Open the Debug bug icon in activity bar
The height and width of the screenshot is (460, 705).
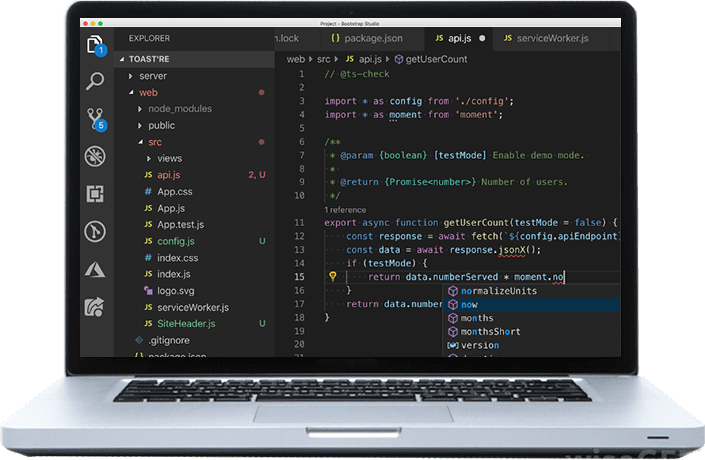[x=95, y=156]
